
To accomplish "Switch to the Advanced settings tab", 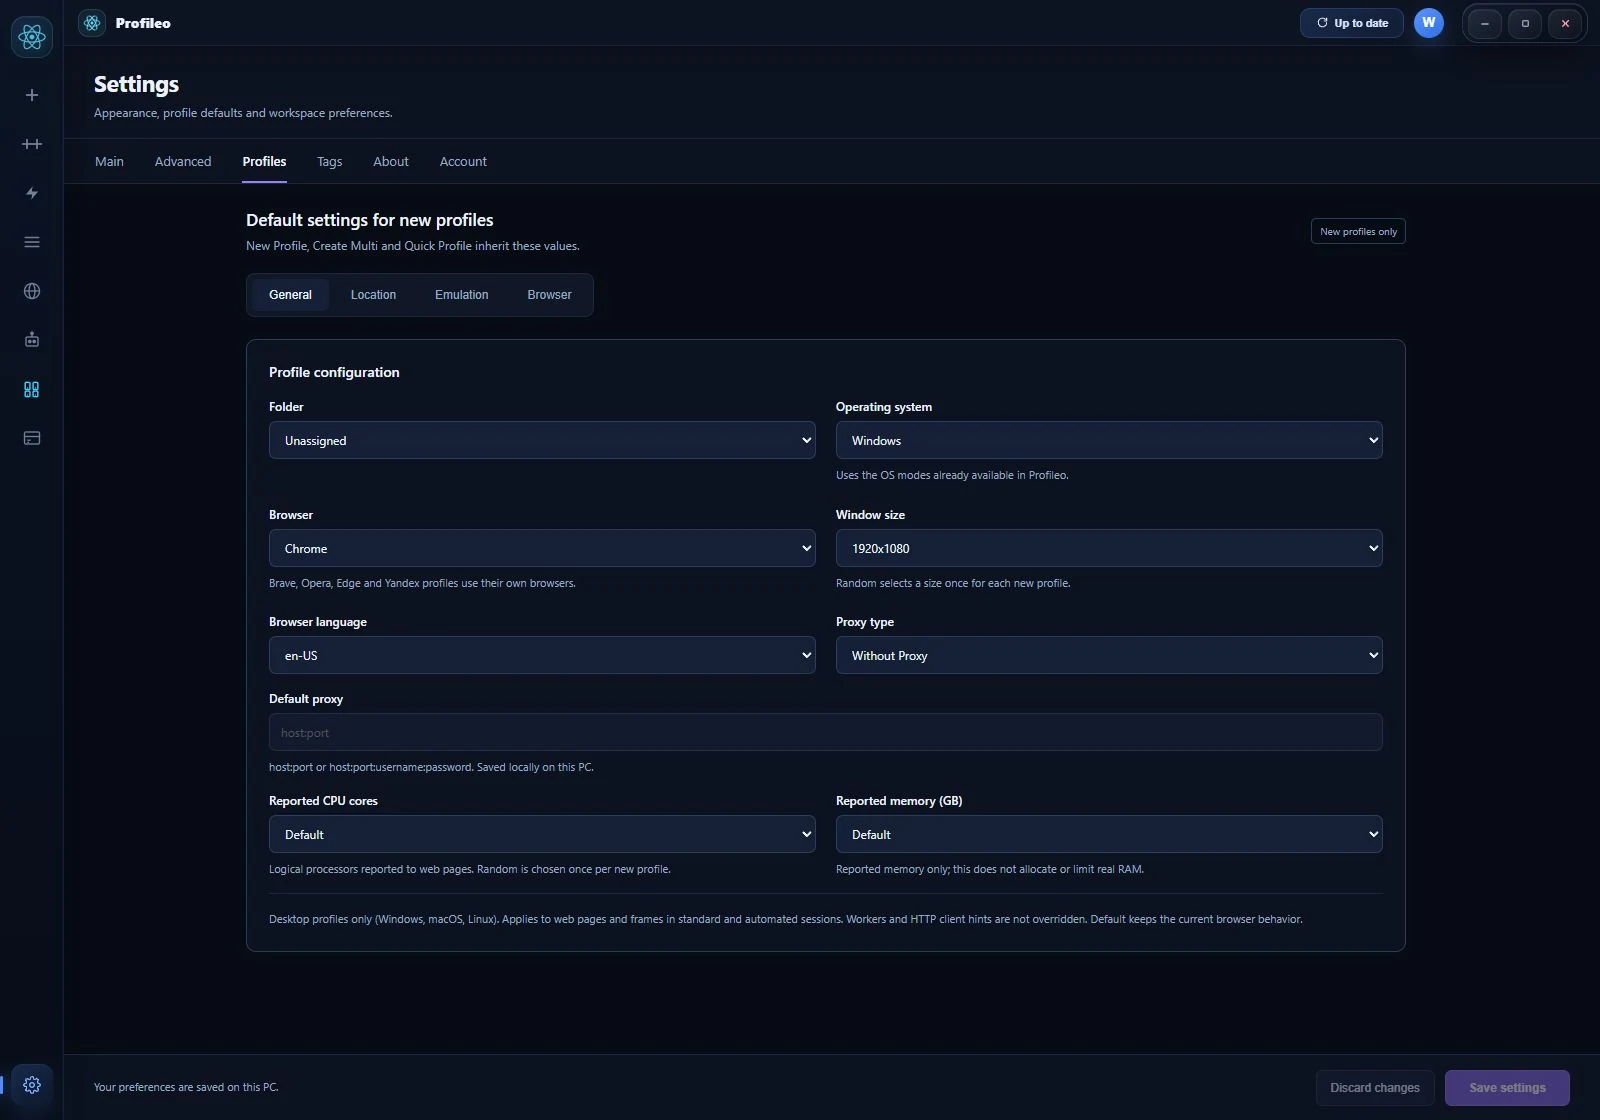I will coord(183,161).
